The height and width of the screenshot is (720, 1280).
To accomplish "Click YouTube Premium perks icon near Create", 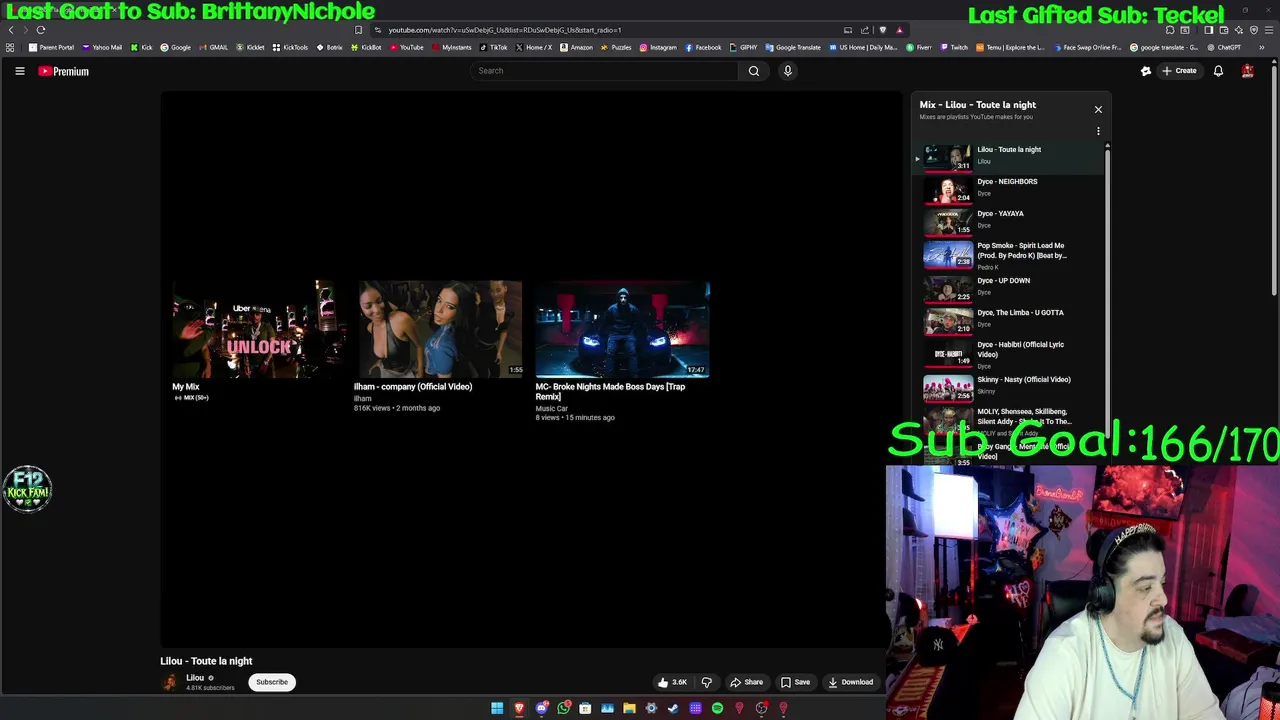I will point(1146,71).
